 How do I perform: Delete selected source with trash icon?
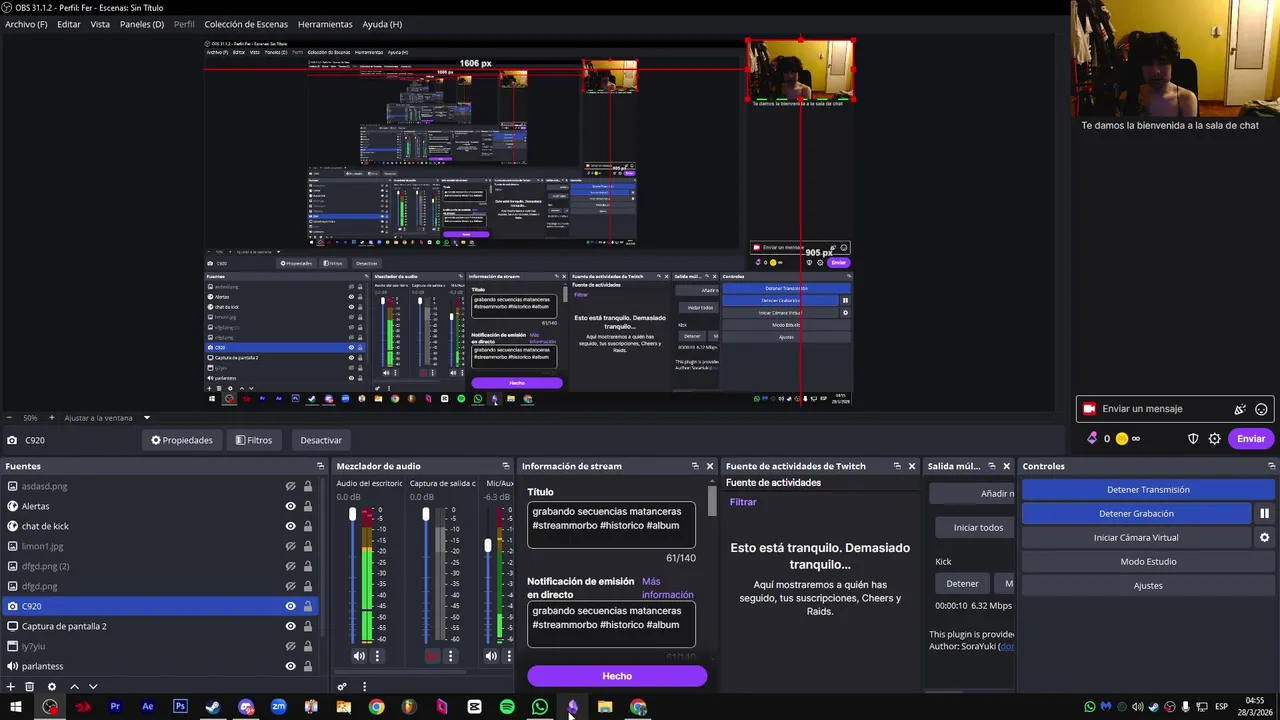tap(30, 686)
